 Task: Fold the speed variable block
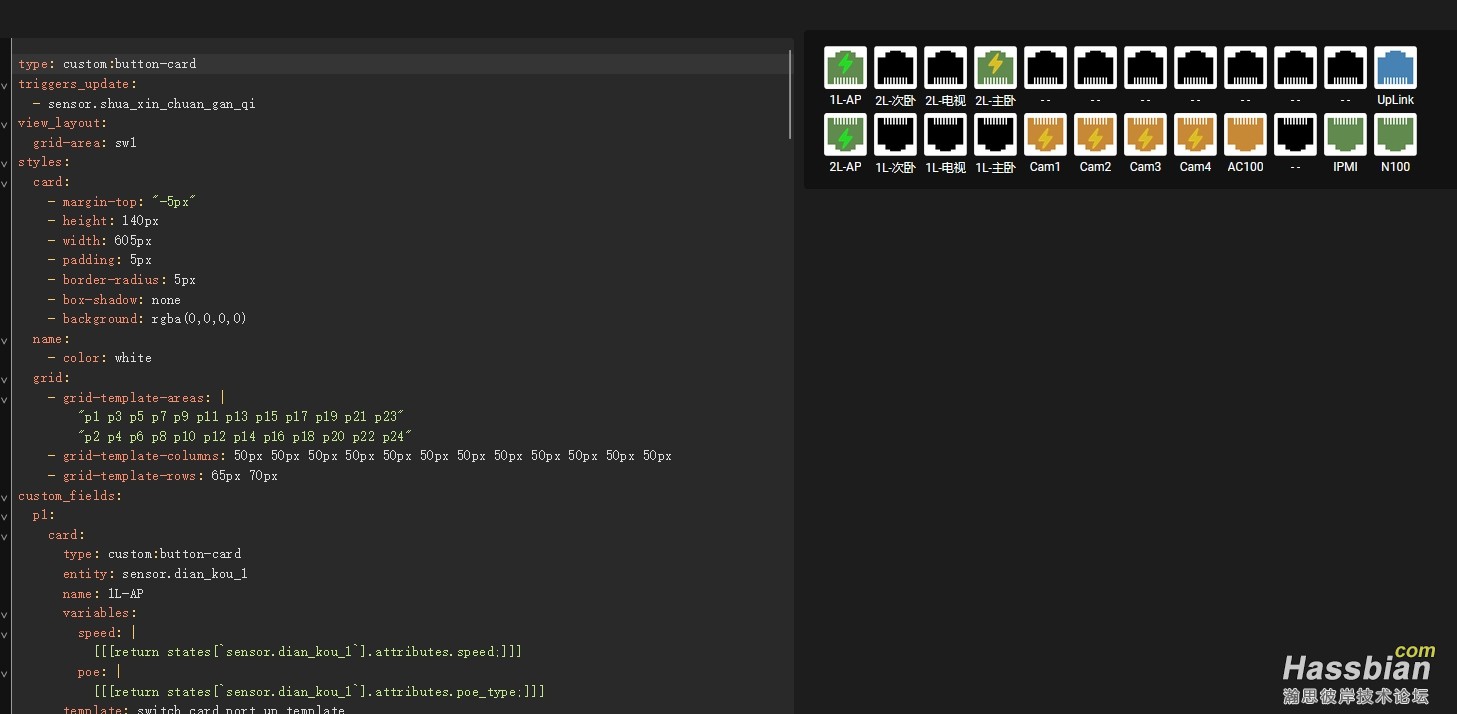pyautogui.click(x=5, y=633)
